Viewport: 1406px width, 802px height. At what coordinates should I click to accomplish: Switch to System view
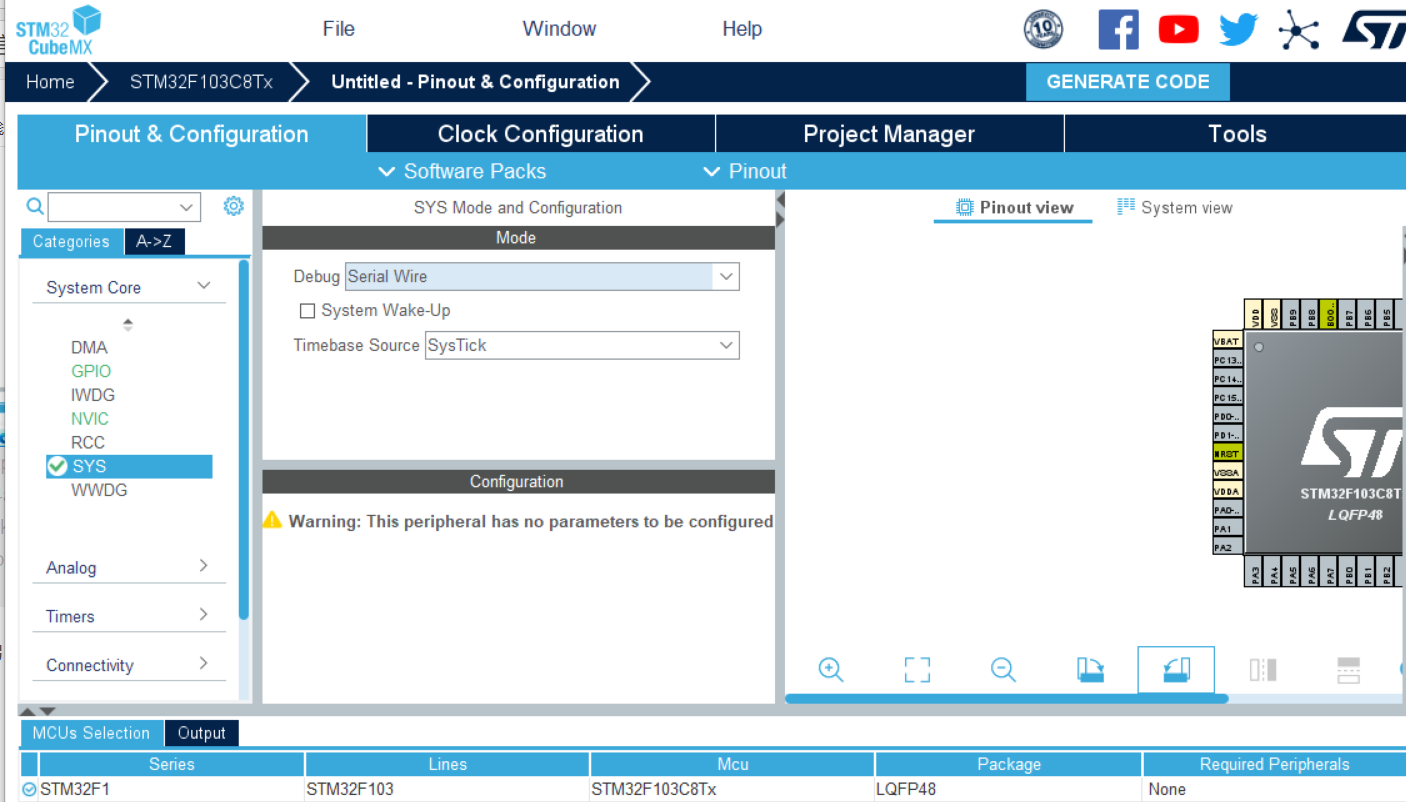click(1175, 207)
